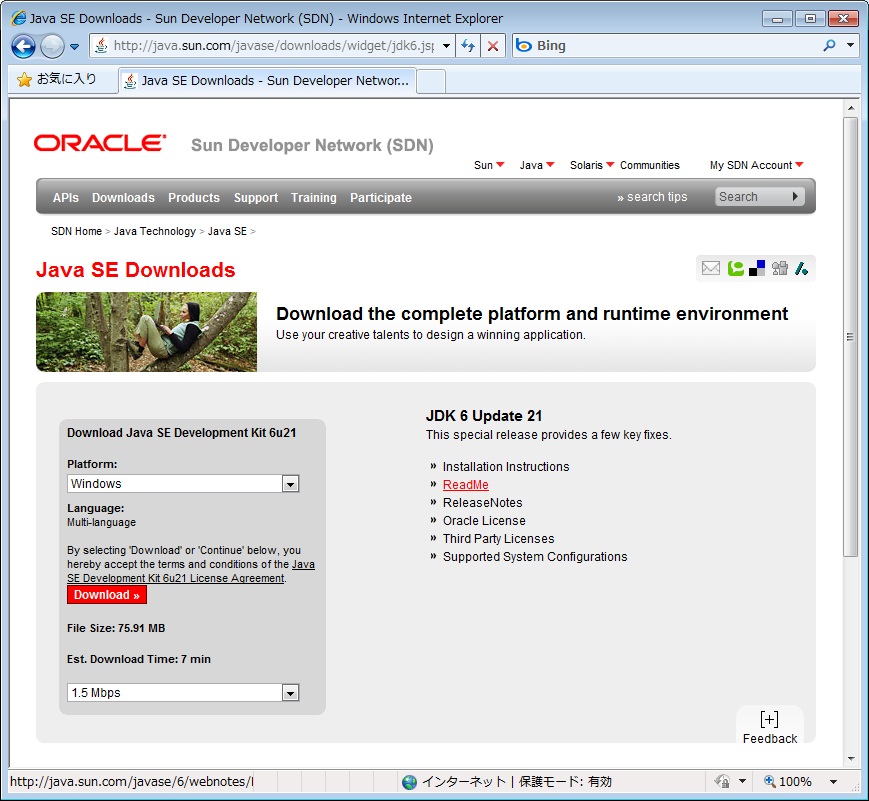Click the Bing magnifier search icon
This screenshot has height=801, width=869.
tap(829, 45)
